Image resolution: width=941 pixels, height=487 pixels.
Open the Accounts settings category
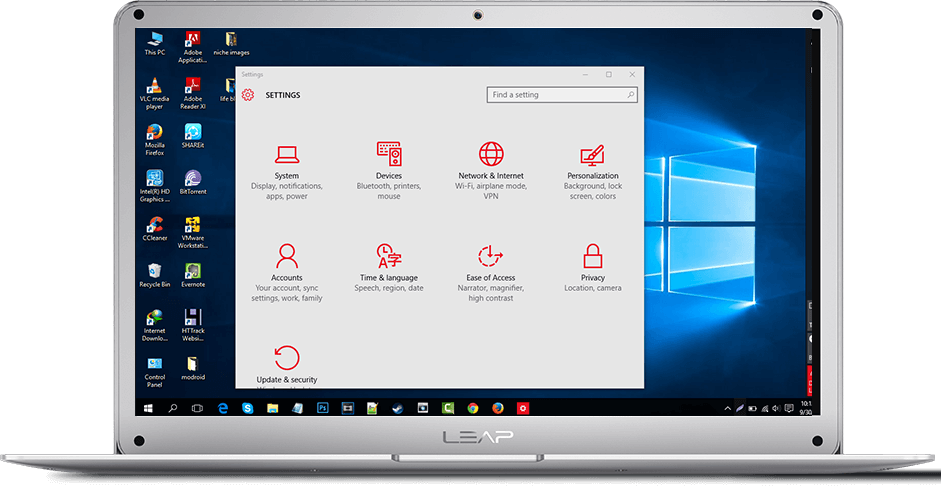point(287,273)
